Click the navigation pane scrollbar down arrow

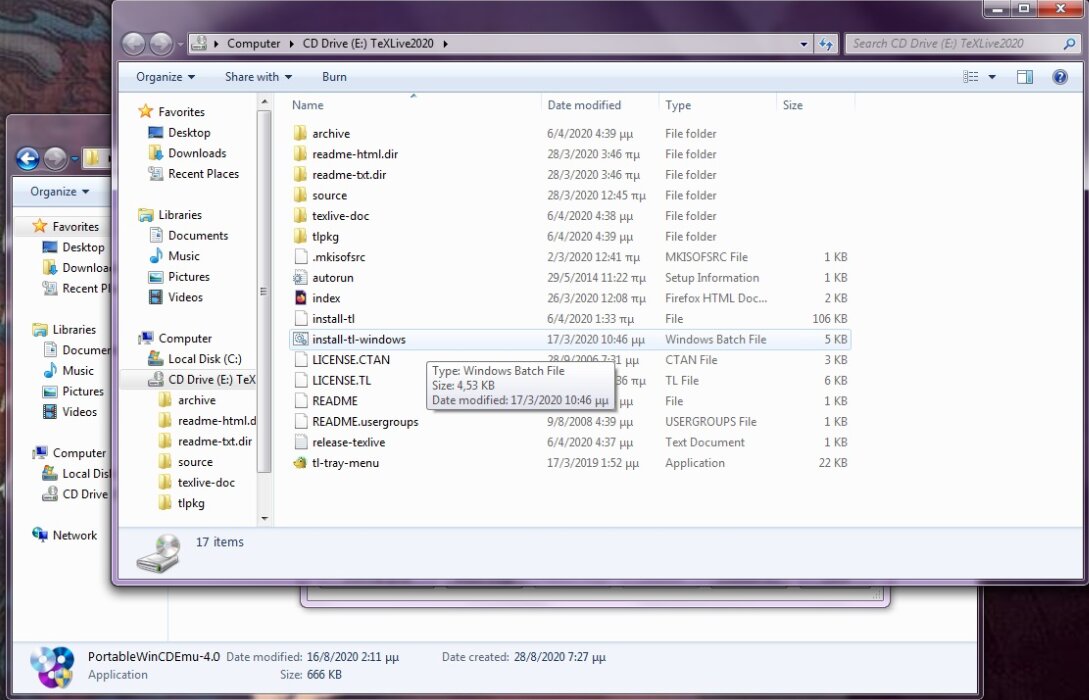coord(264,518)
